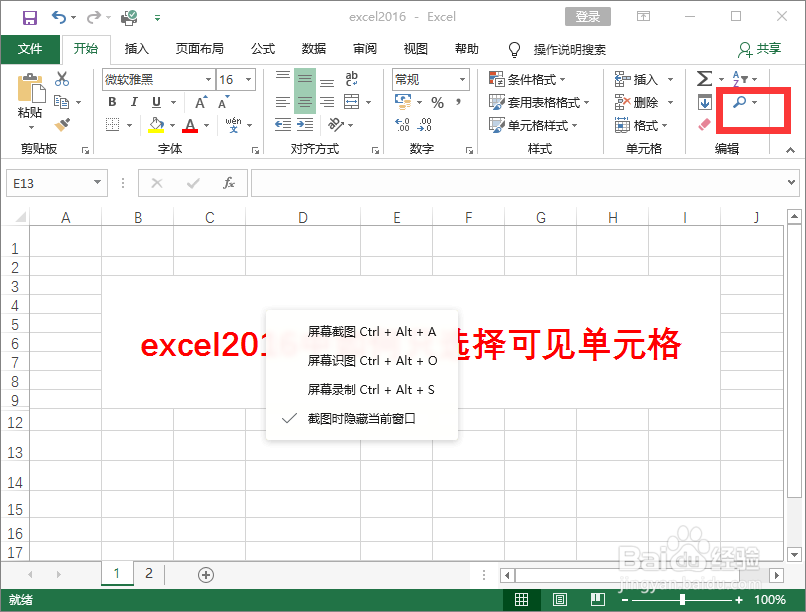Click the print preview icon in title bar

click(129, 17)
